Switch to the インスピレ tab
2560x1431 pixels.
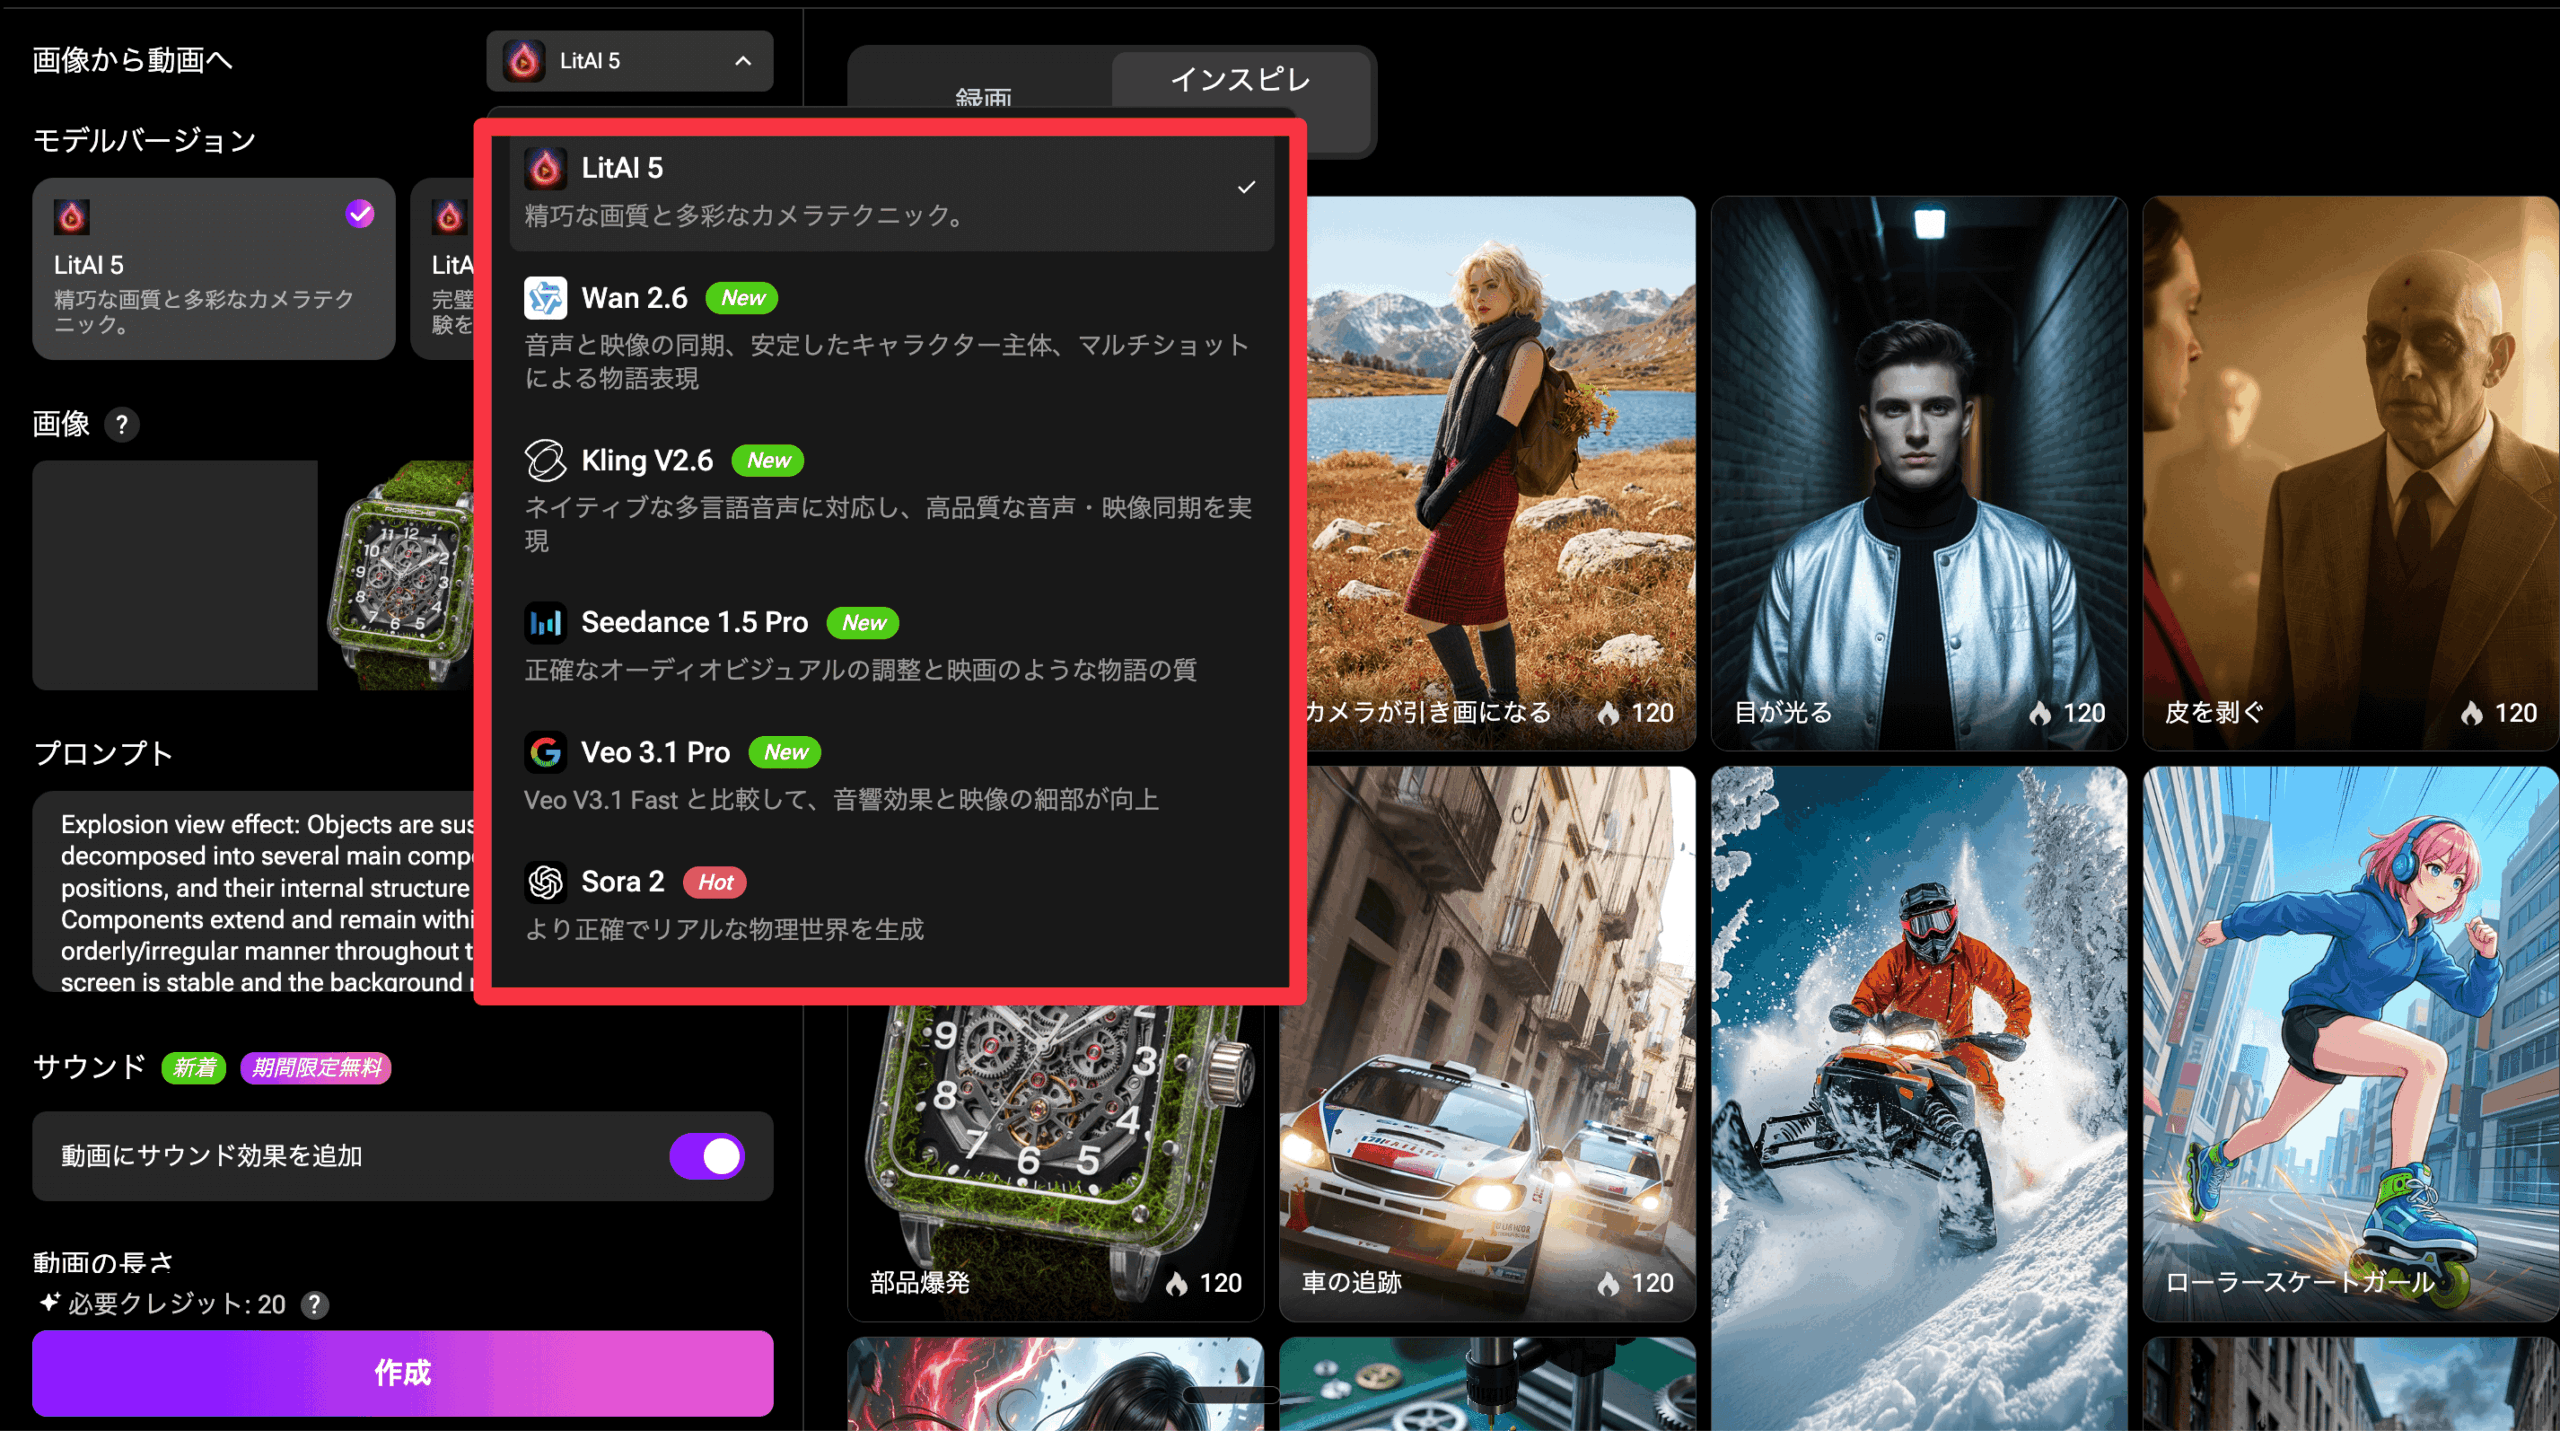(1239, 80)
